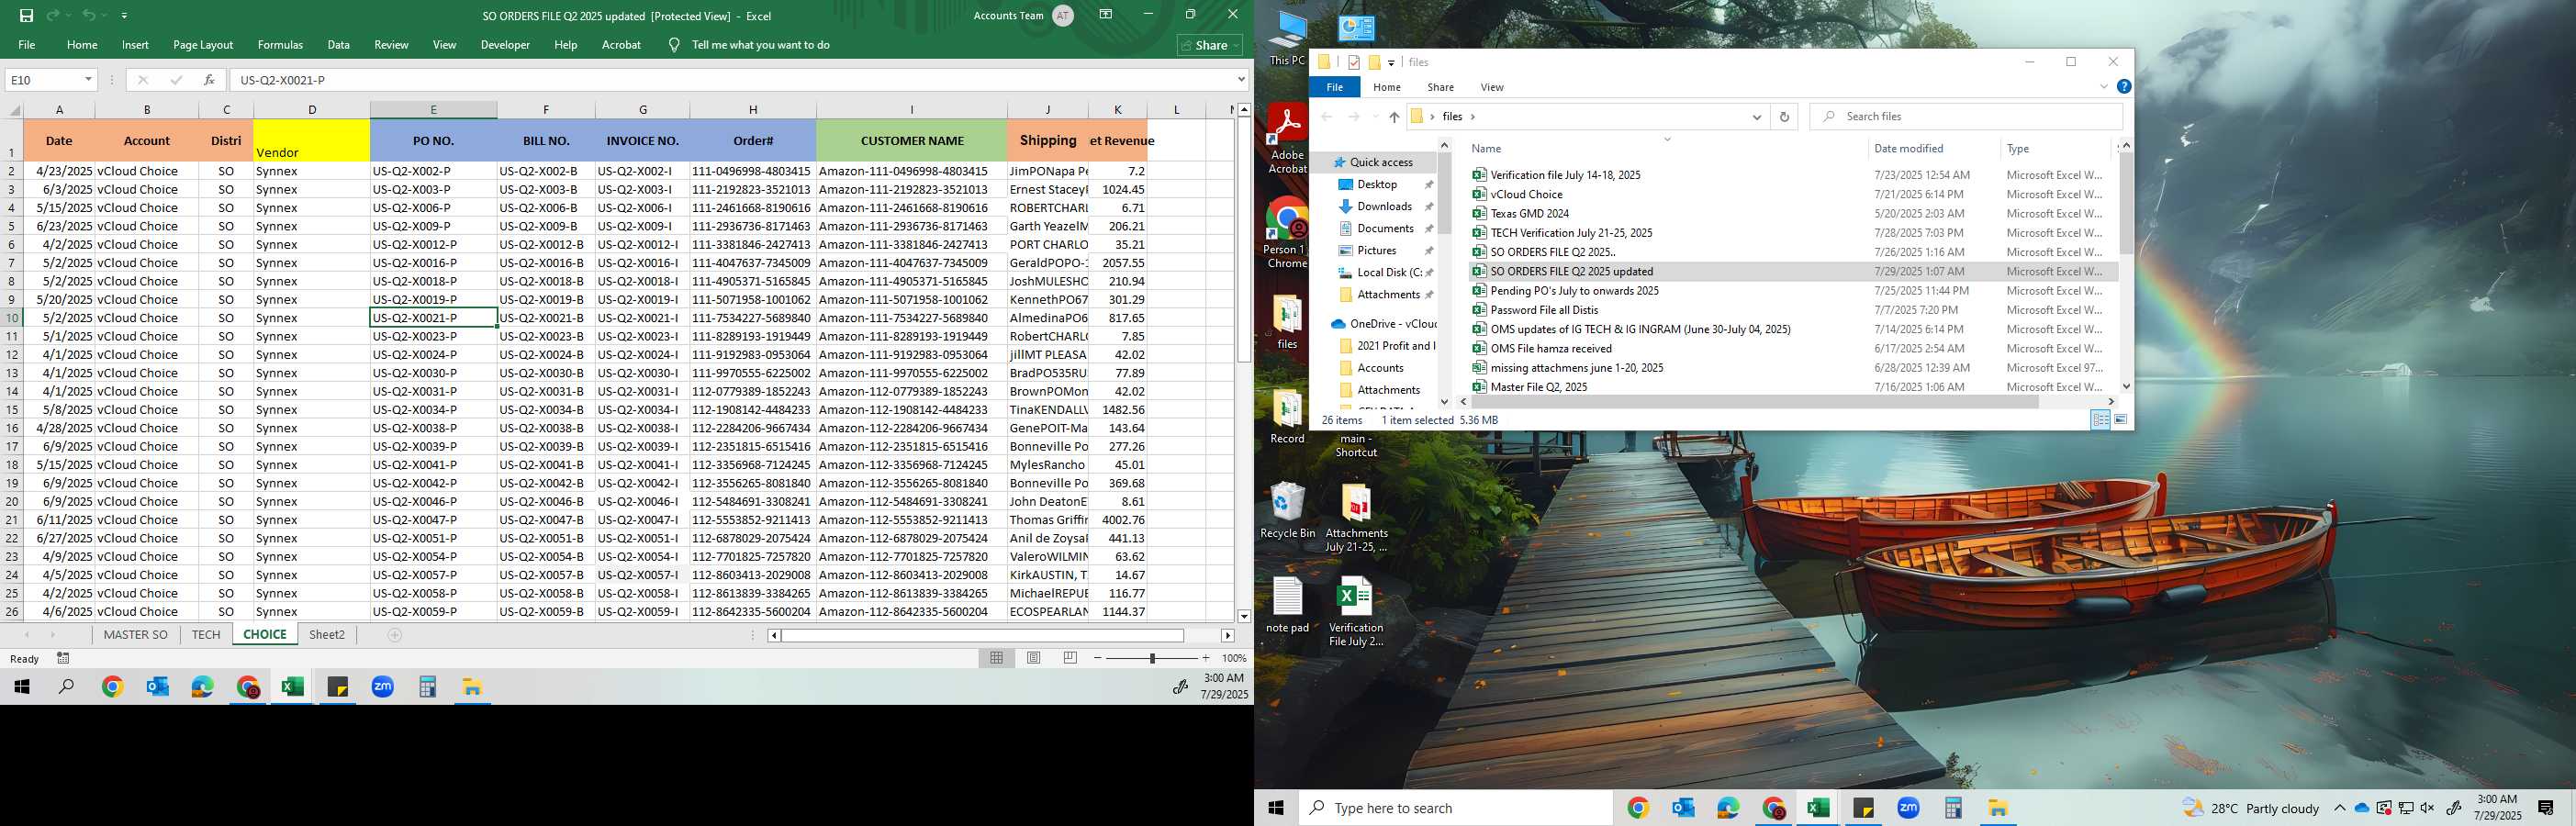Open Explorer's Customize Quick Access Toolbar dropdown
The image size is (2576, 826).
pyautogui.click(x=1391, y=63)
